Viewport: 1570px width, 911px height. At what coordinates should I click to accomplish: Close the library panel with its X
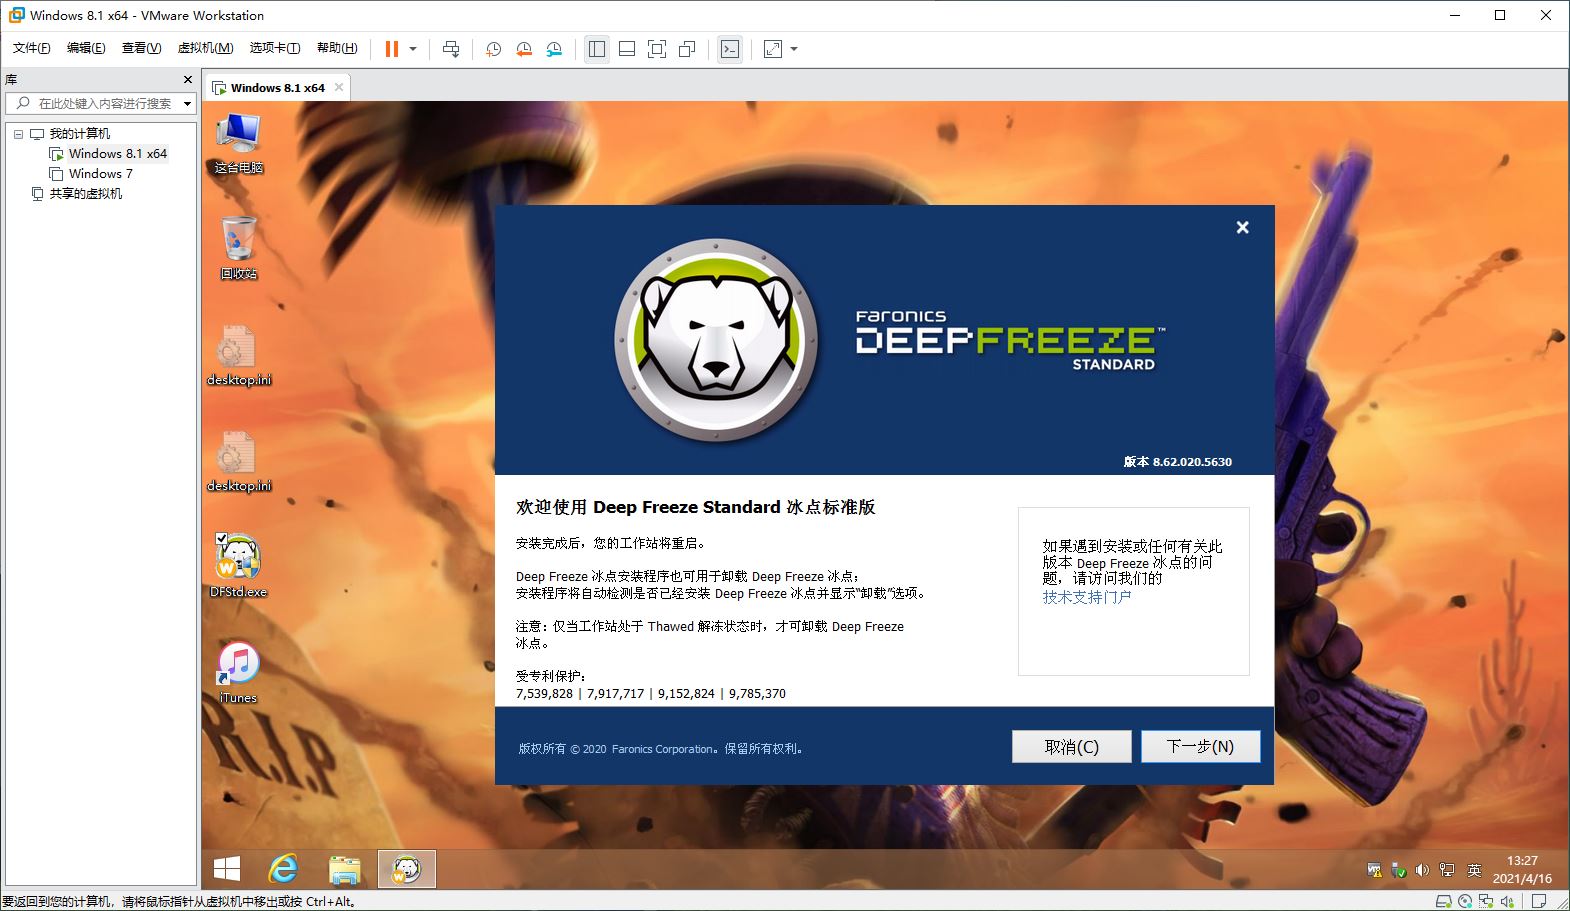pyautogui.click(x=187, y=79)
